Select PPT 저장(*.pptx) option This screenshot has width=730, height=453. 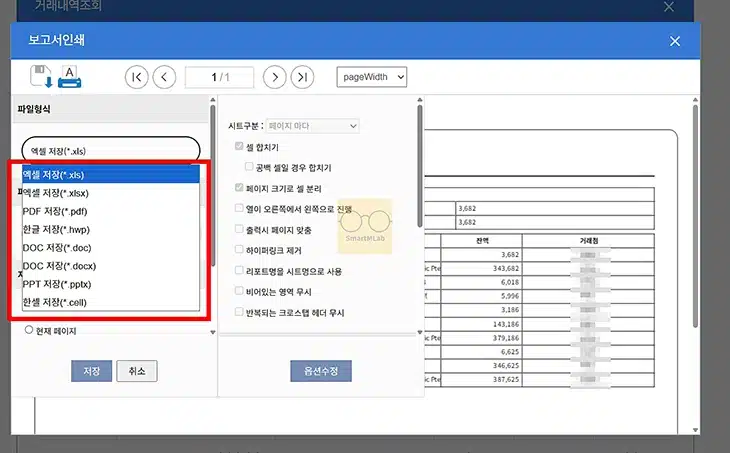tap(111, 284)
